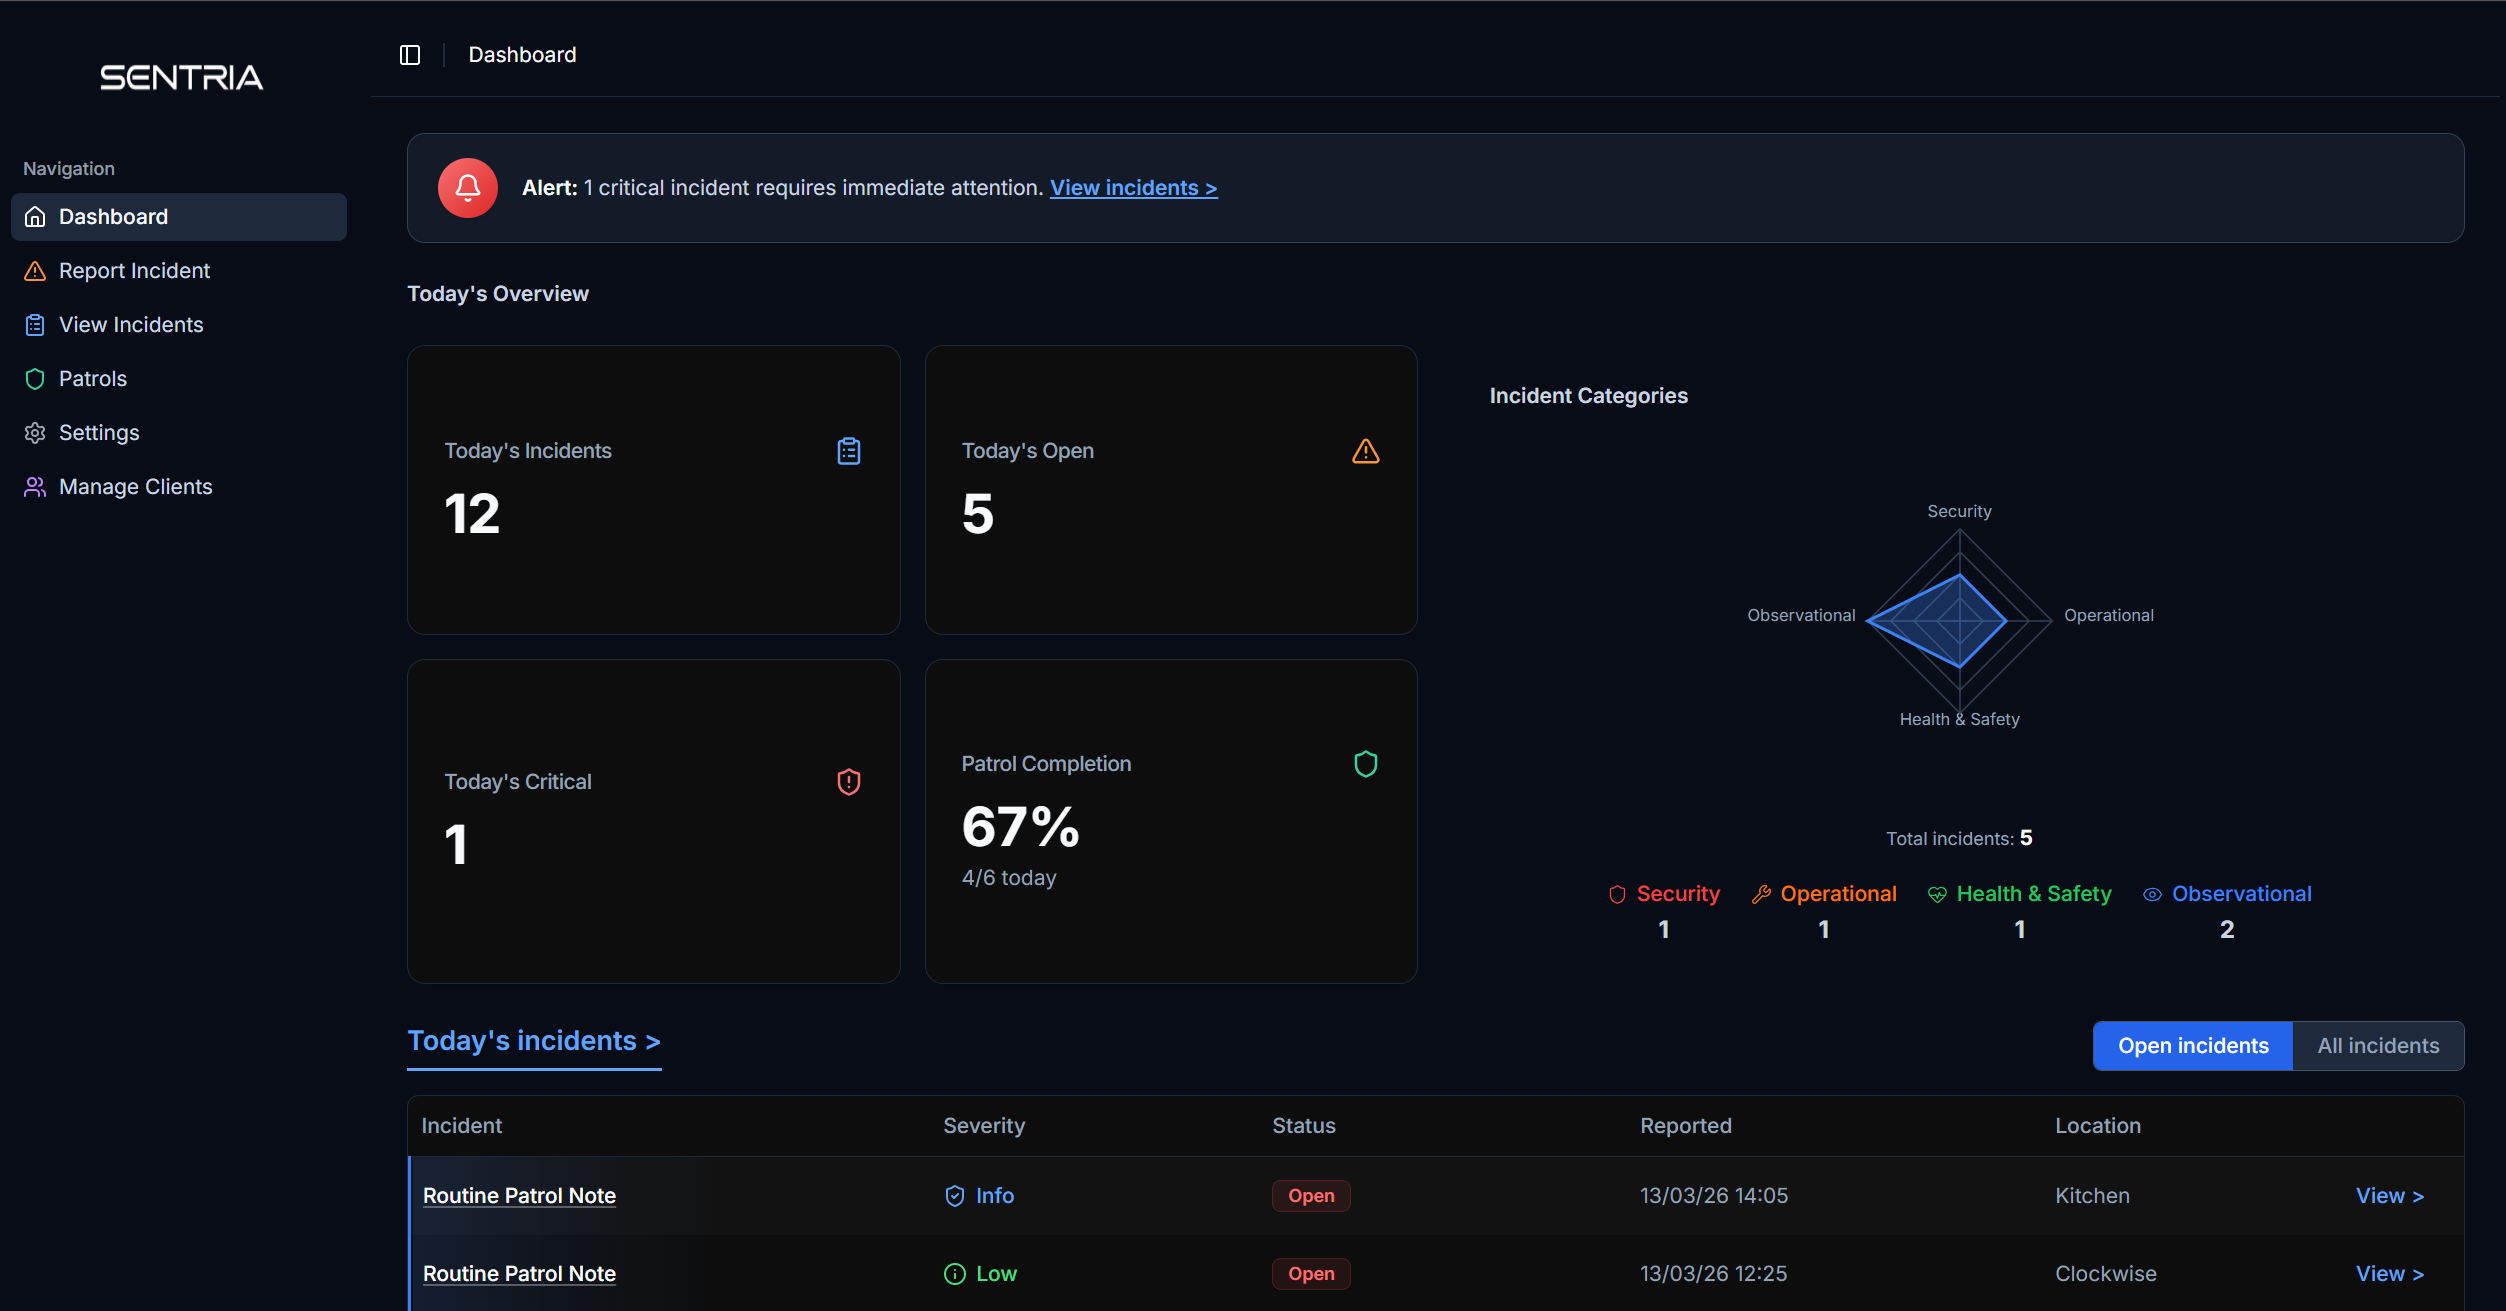Switch to All incidents filter
This screenshot has width=2506, height=1311.
[2377, 1046]
